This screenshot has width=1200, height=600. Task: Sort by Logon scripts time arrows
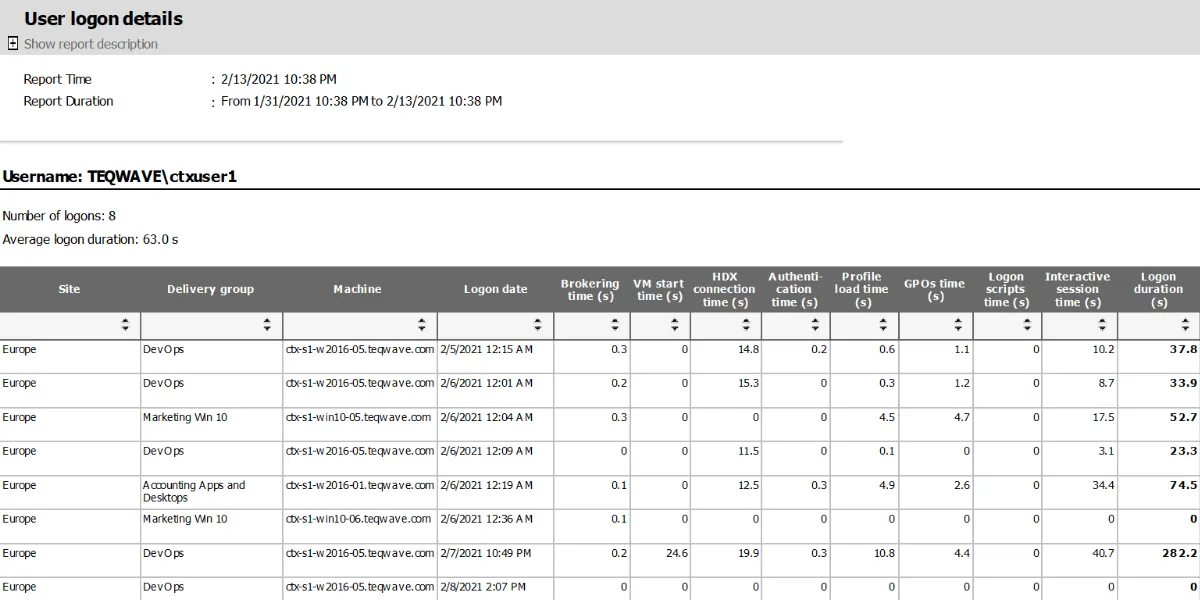click(x=1027, y=325)
